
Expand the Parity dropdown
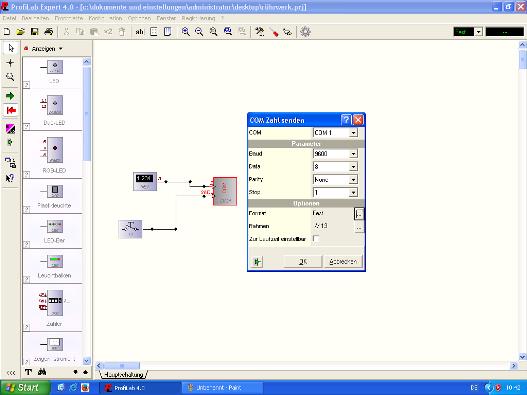click(x=353, y=180)
